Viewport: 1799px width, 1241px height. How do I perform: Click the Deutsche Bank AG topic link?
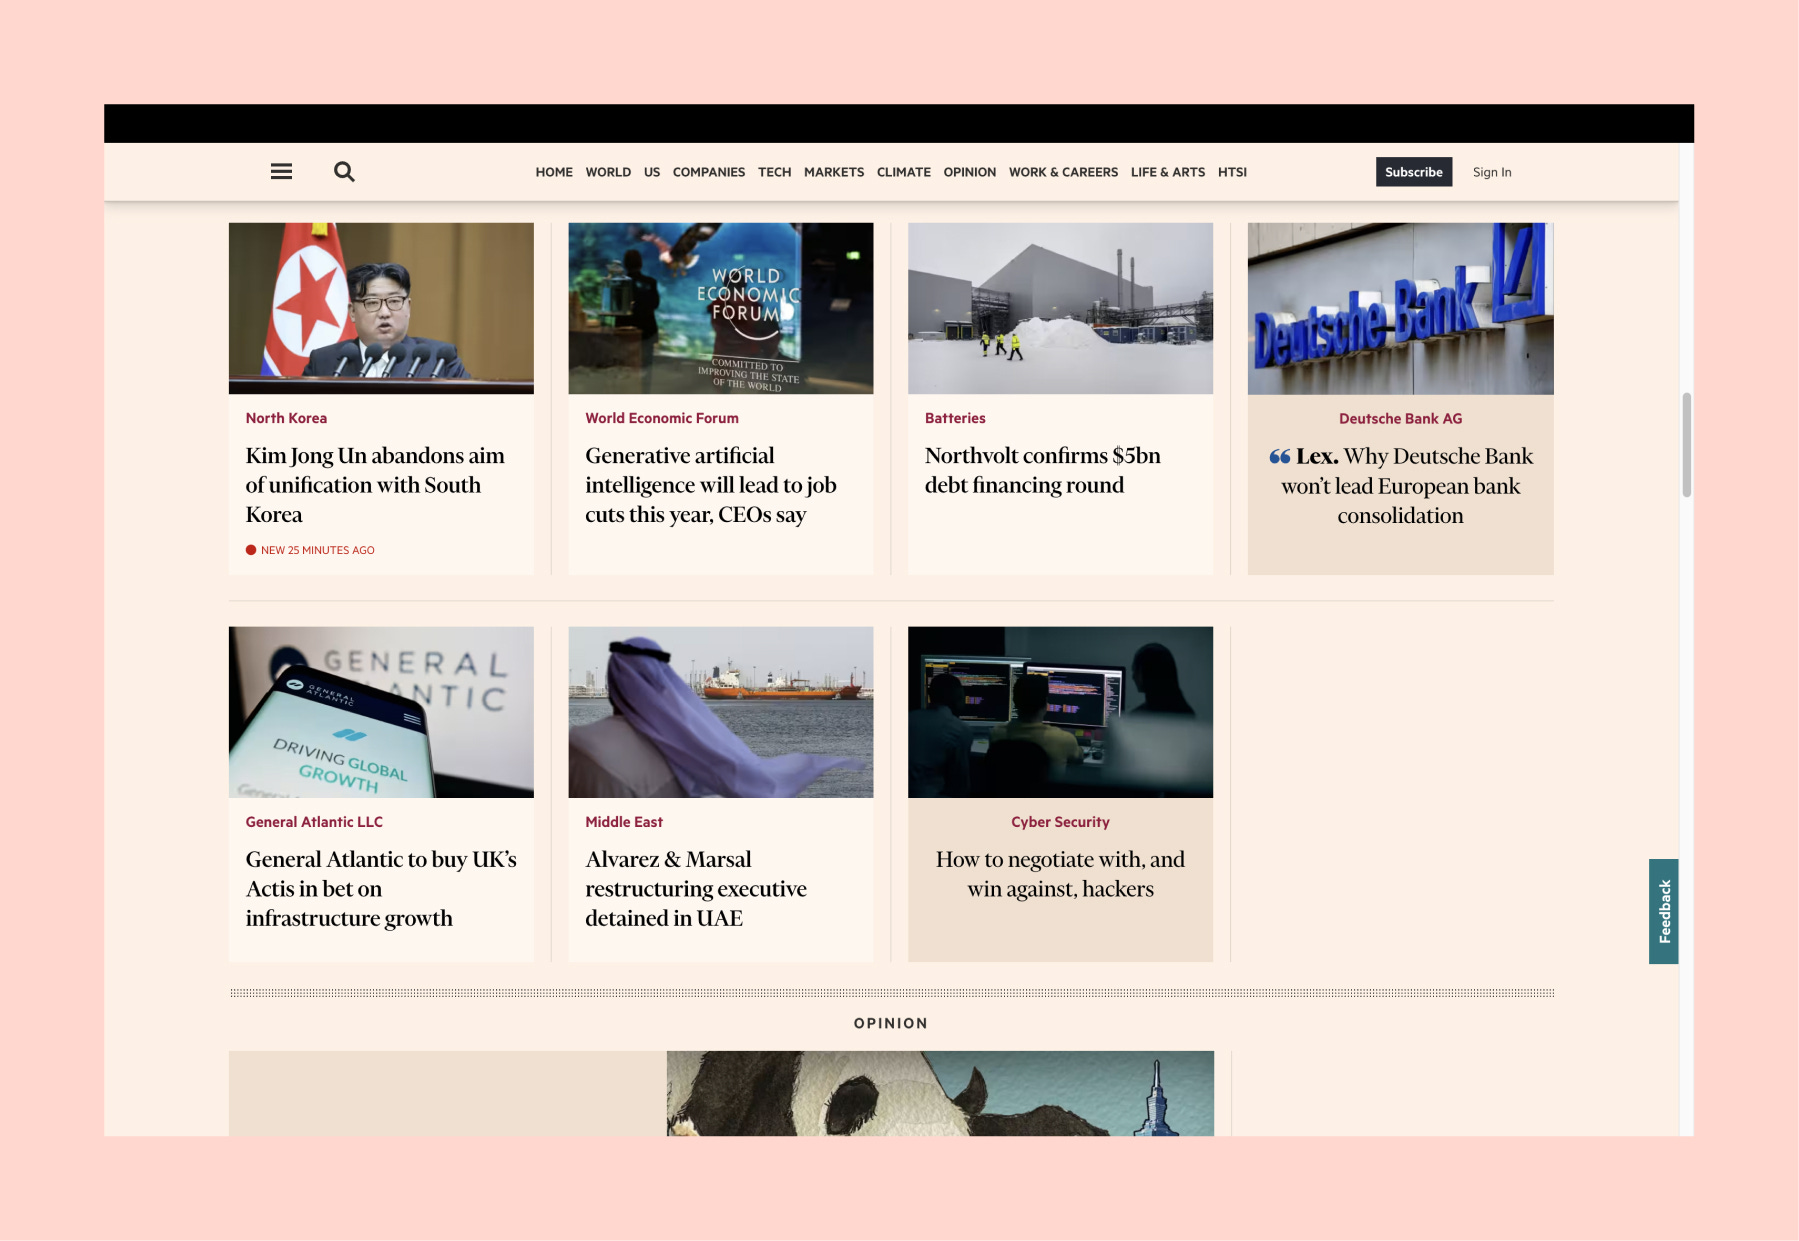[1400, 419]
